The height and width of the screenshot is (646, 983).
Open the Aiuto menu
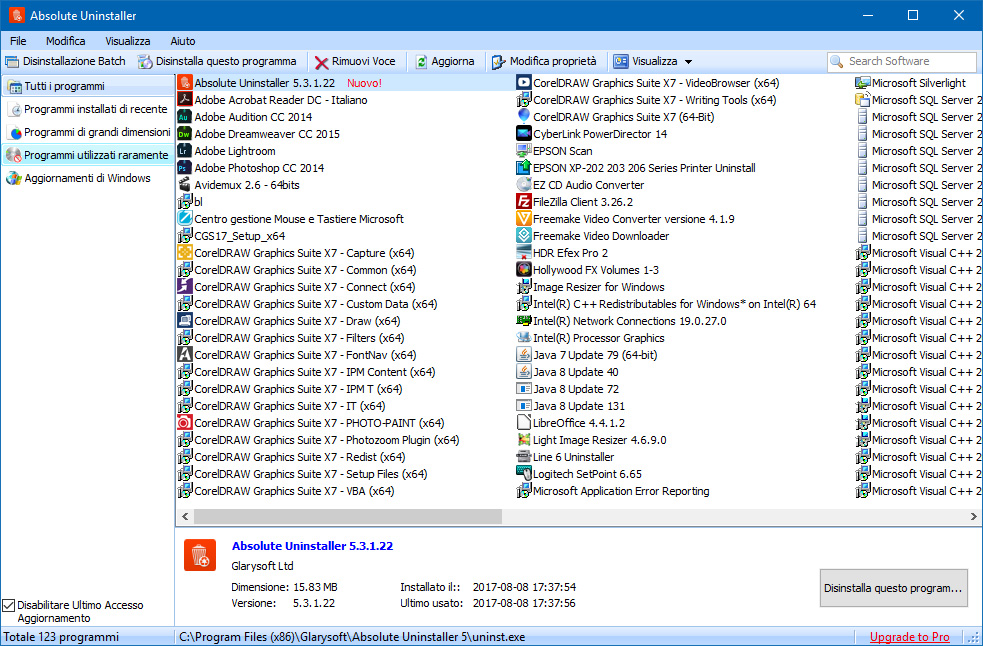pos(182,41)
